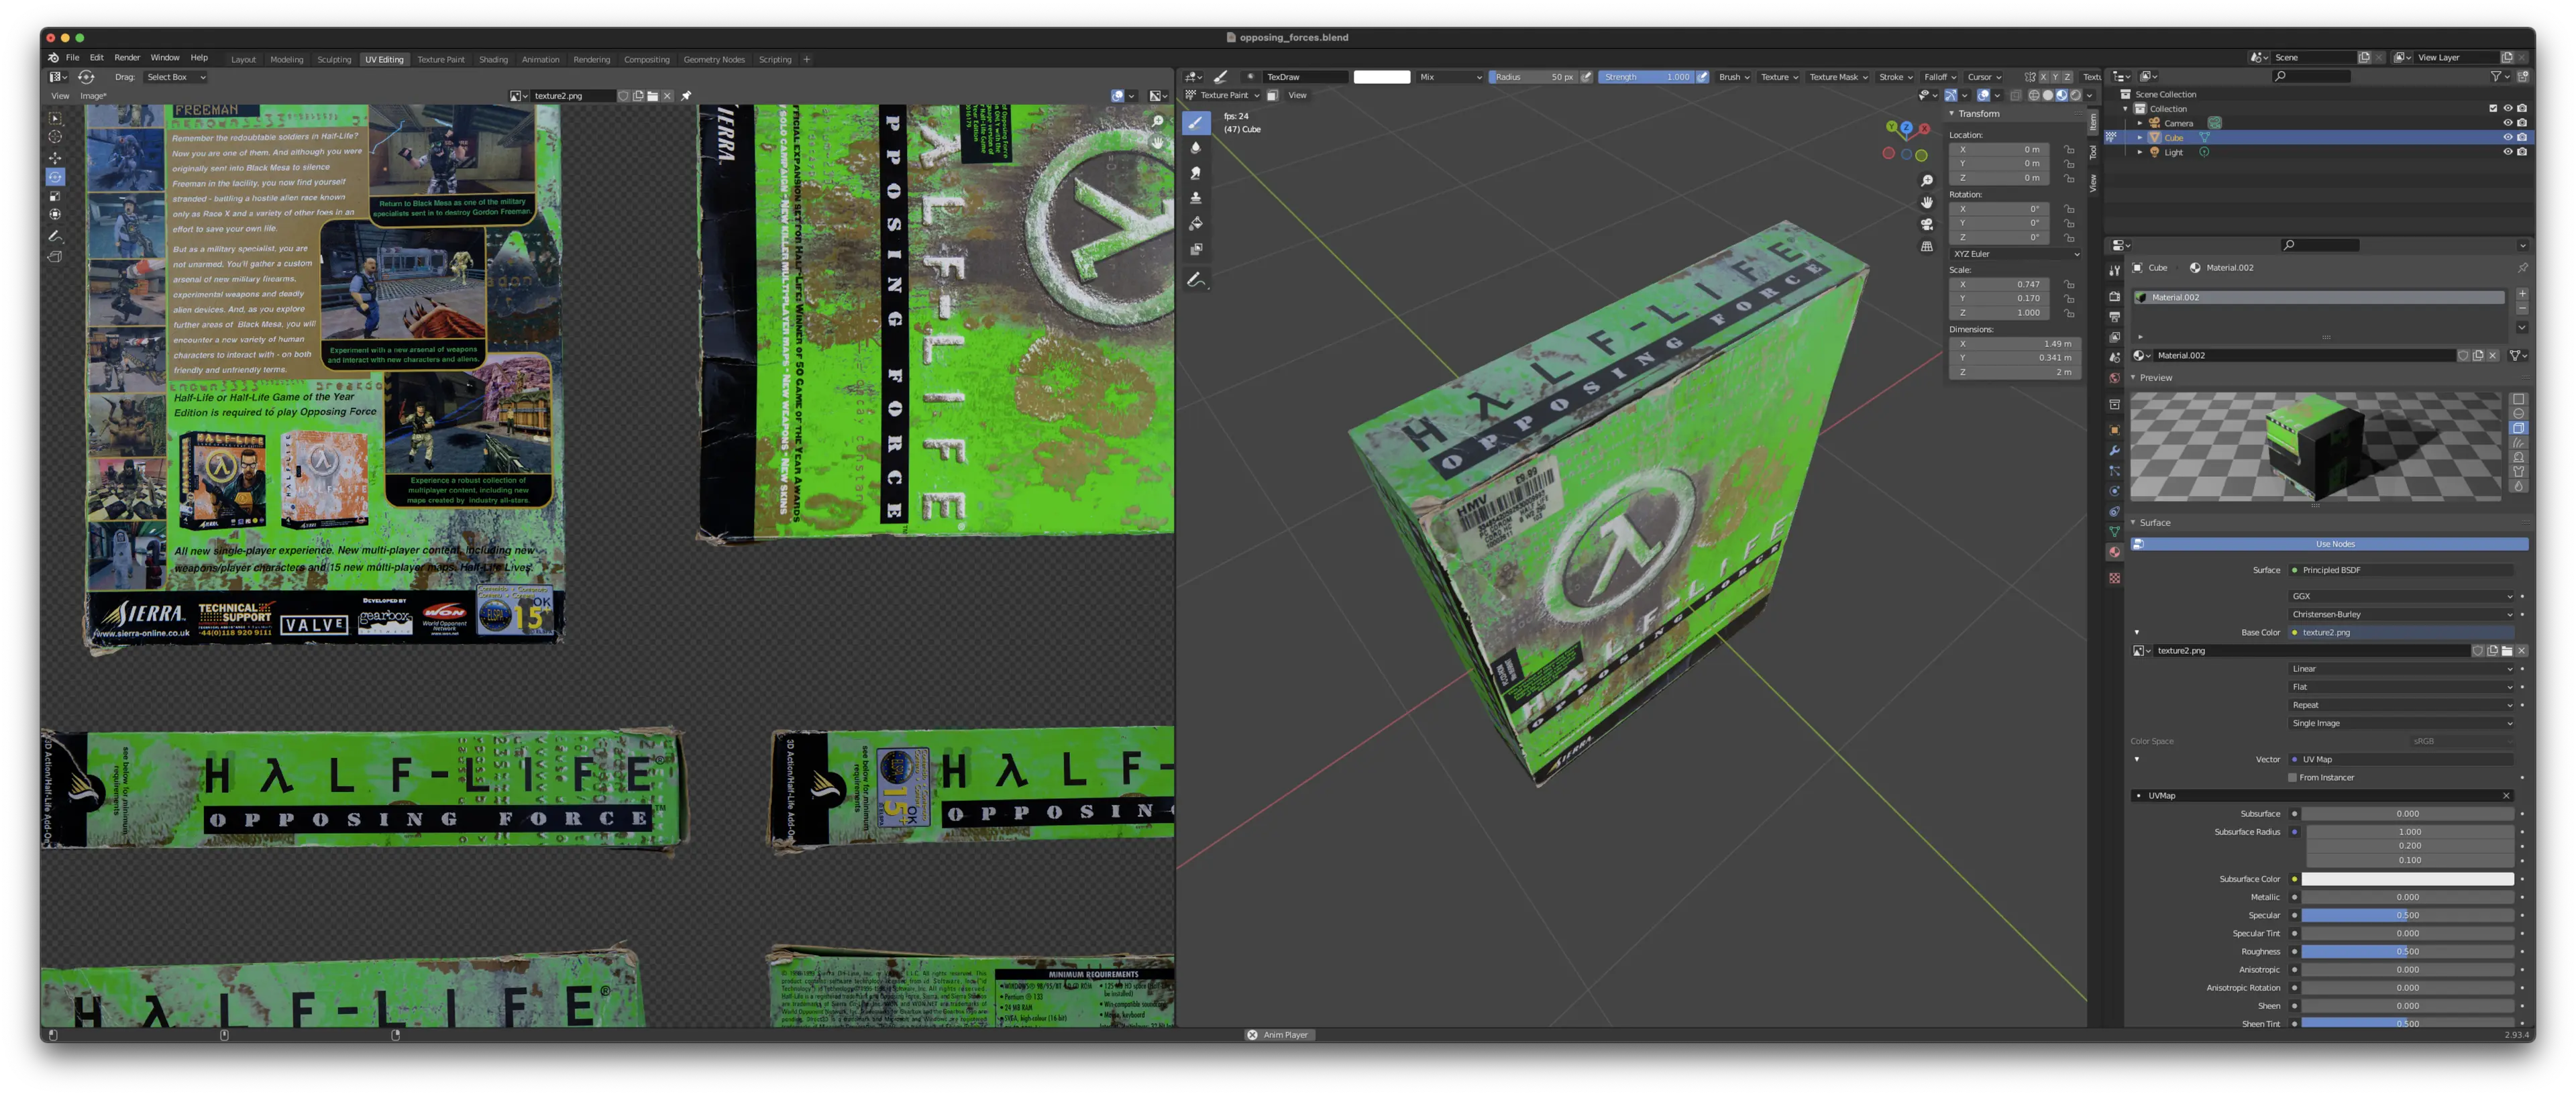Hide the Light object in the outliner
Screen dimensions: 2576x1096
(2509, 151)
